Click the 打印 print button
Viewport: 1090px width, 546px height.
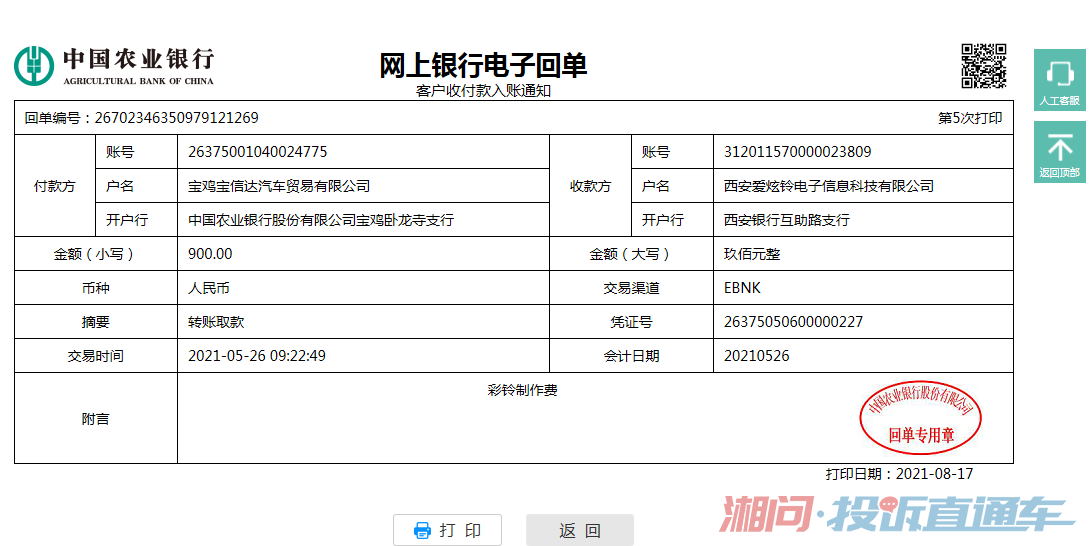(x=447, y=530)
